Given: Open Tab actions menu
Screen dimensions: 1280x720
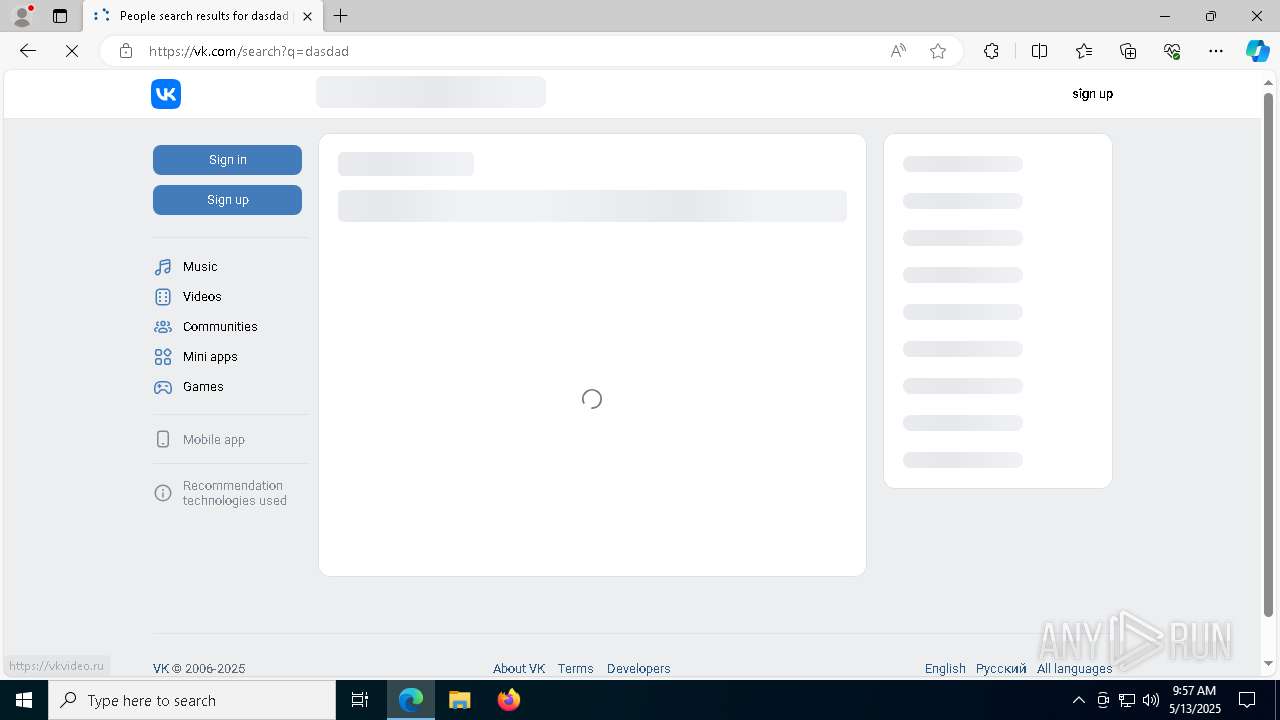Looking at the screenshot, I should 60,16.
